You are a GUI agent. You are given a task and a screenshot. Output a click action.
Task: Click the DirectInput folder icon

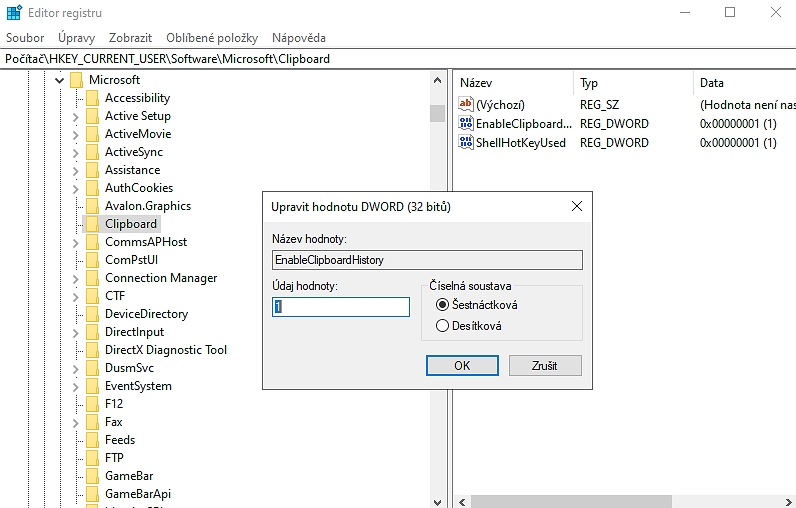(92, 332)
